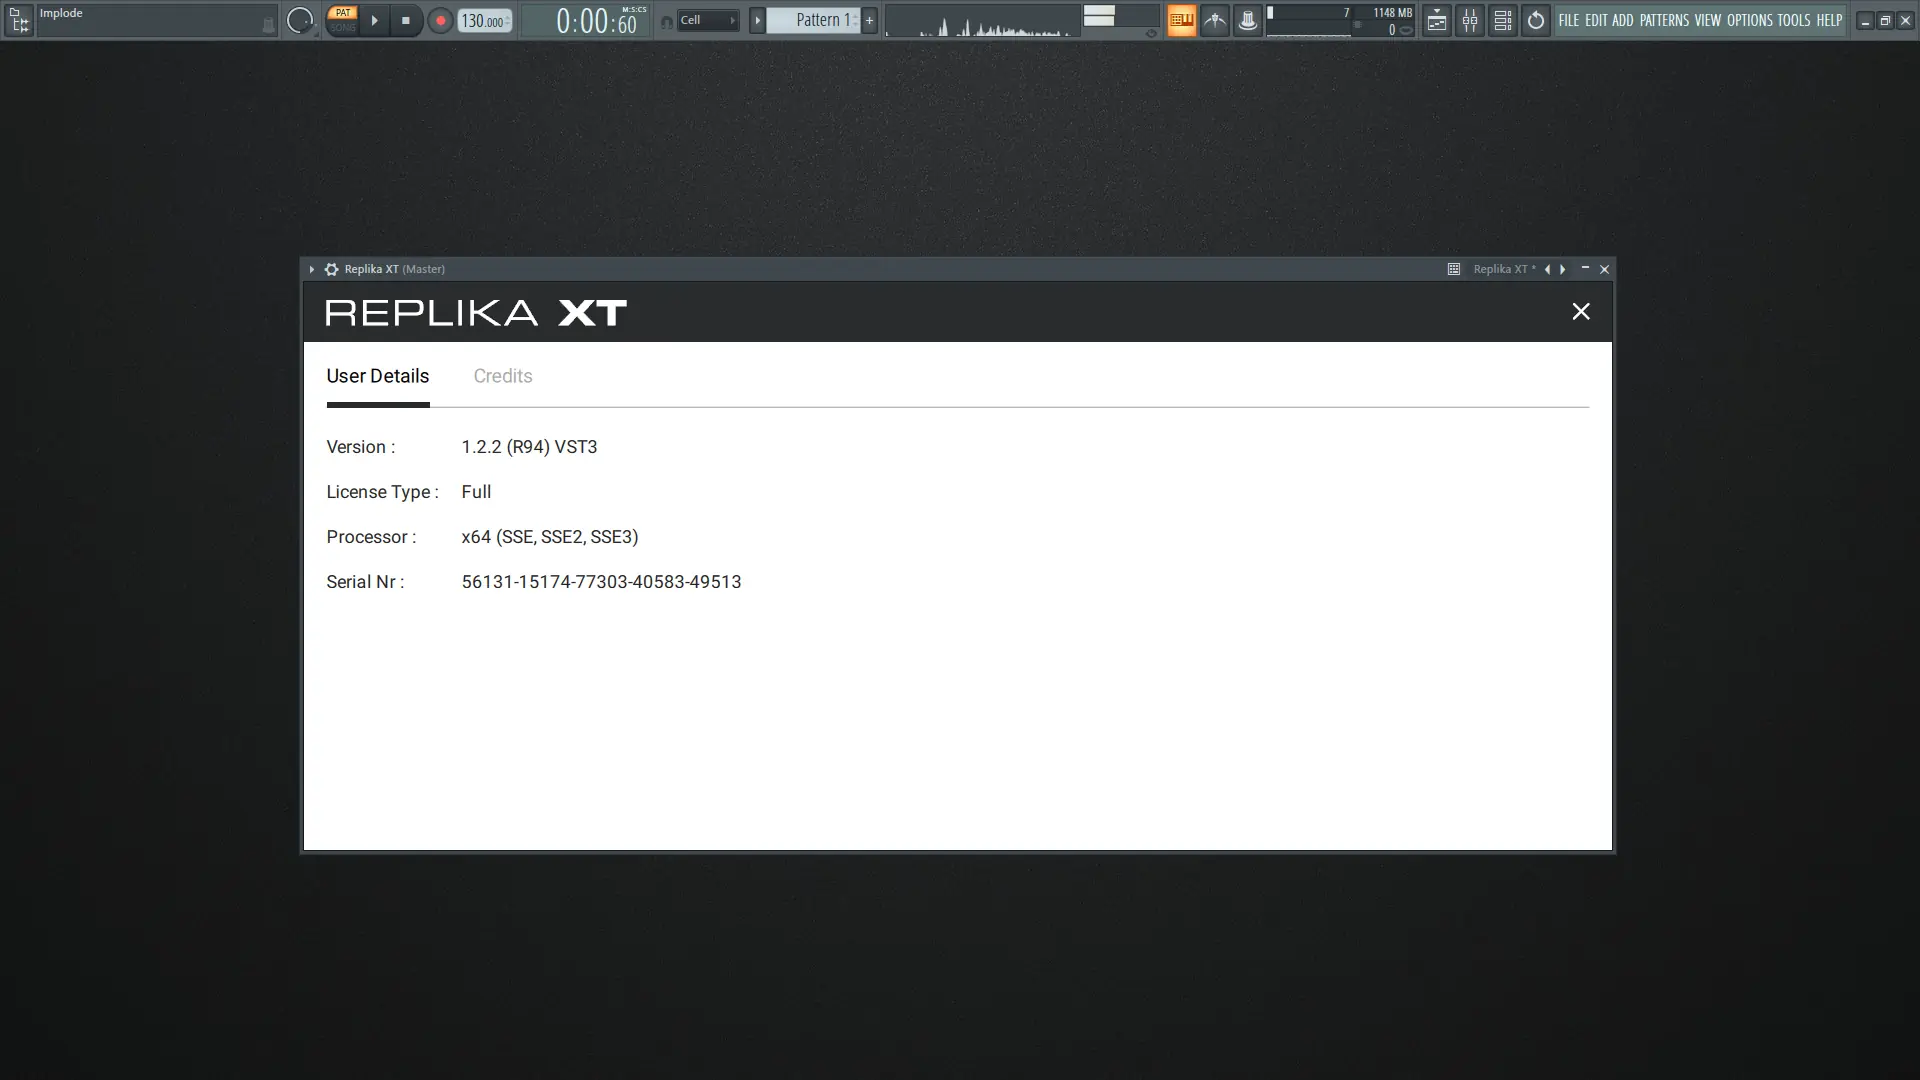Screen dimensions: 1920x1080
Task: Toggle the headphone snap icon beside Cell
Action: tap(666, 21)
